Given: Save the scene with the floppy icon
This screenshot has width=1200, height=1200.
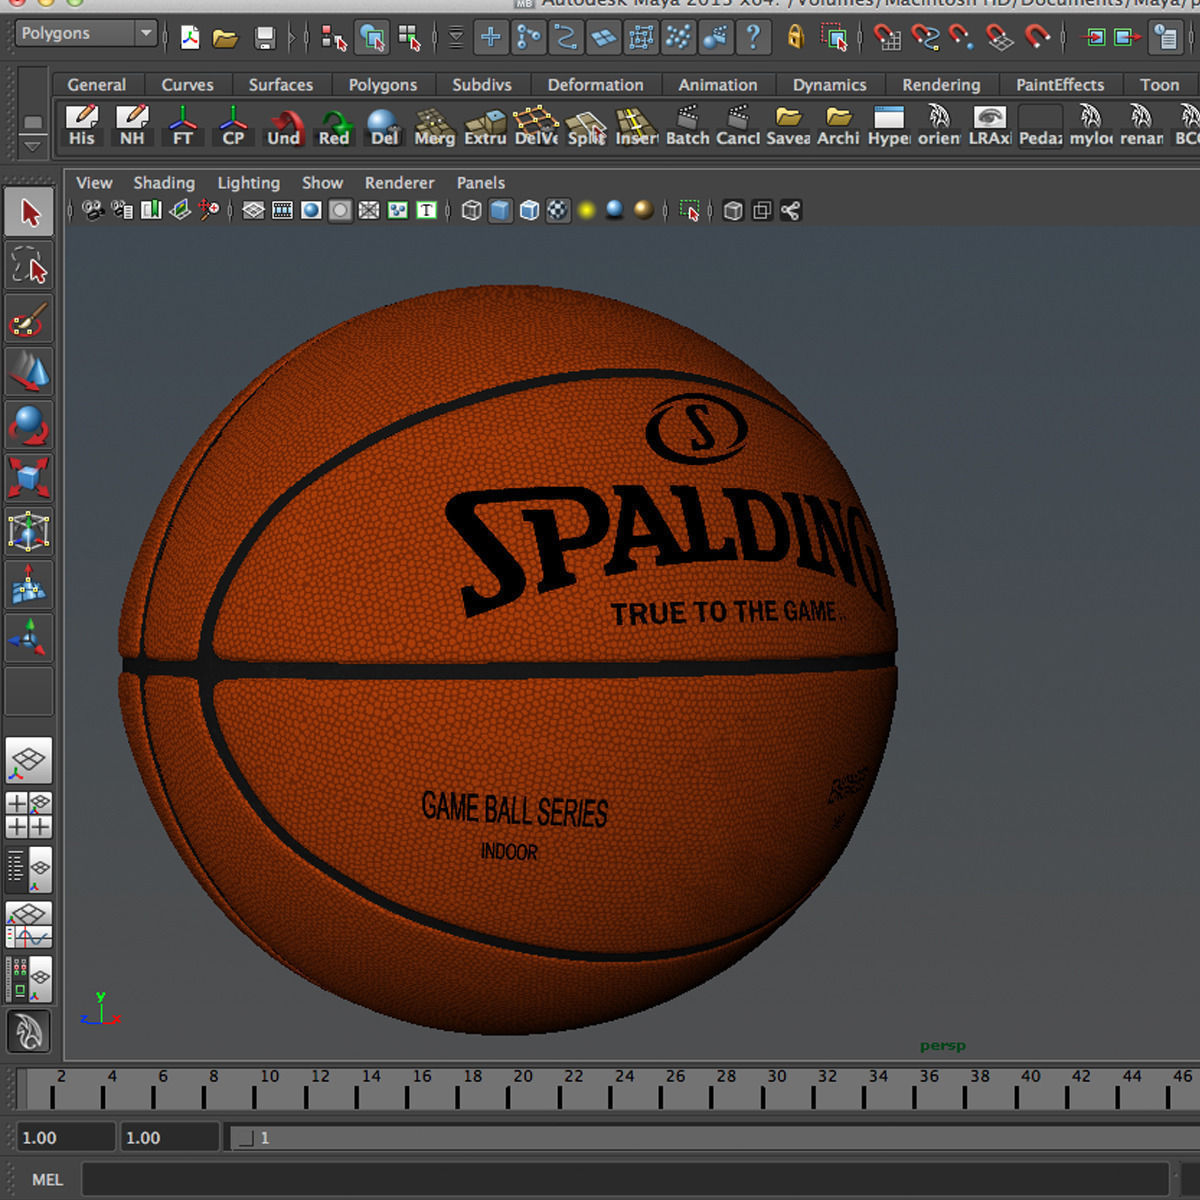Looking at the screenshot, I should (x=265, y=38).
